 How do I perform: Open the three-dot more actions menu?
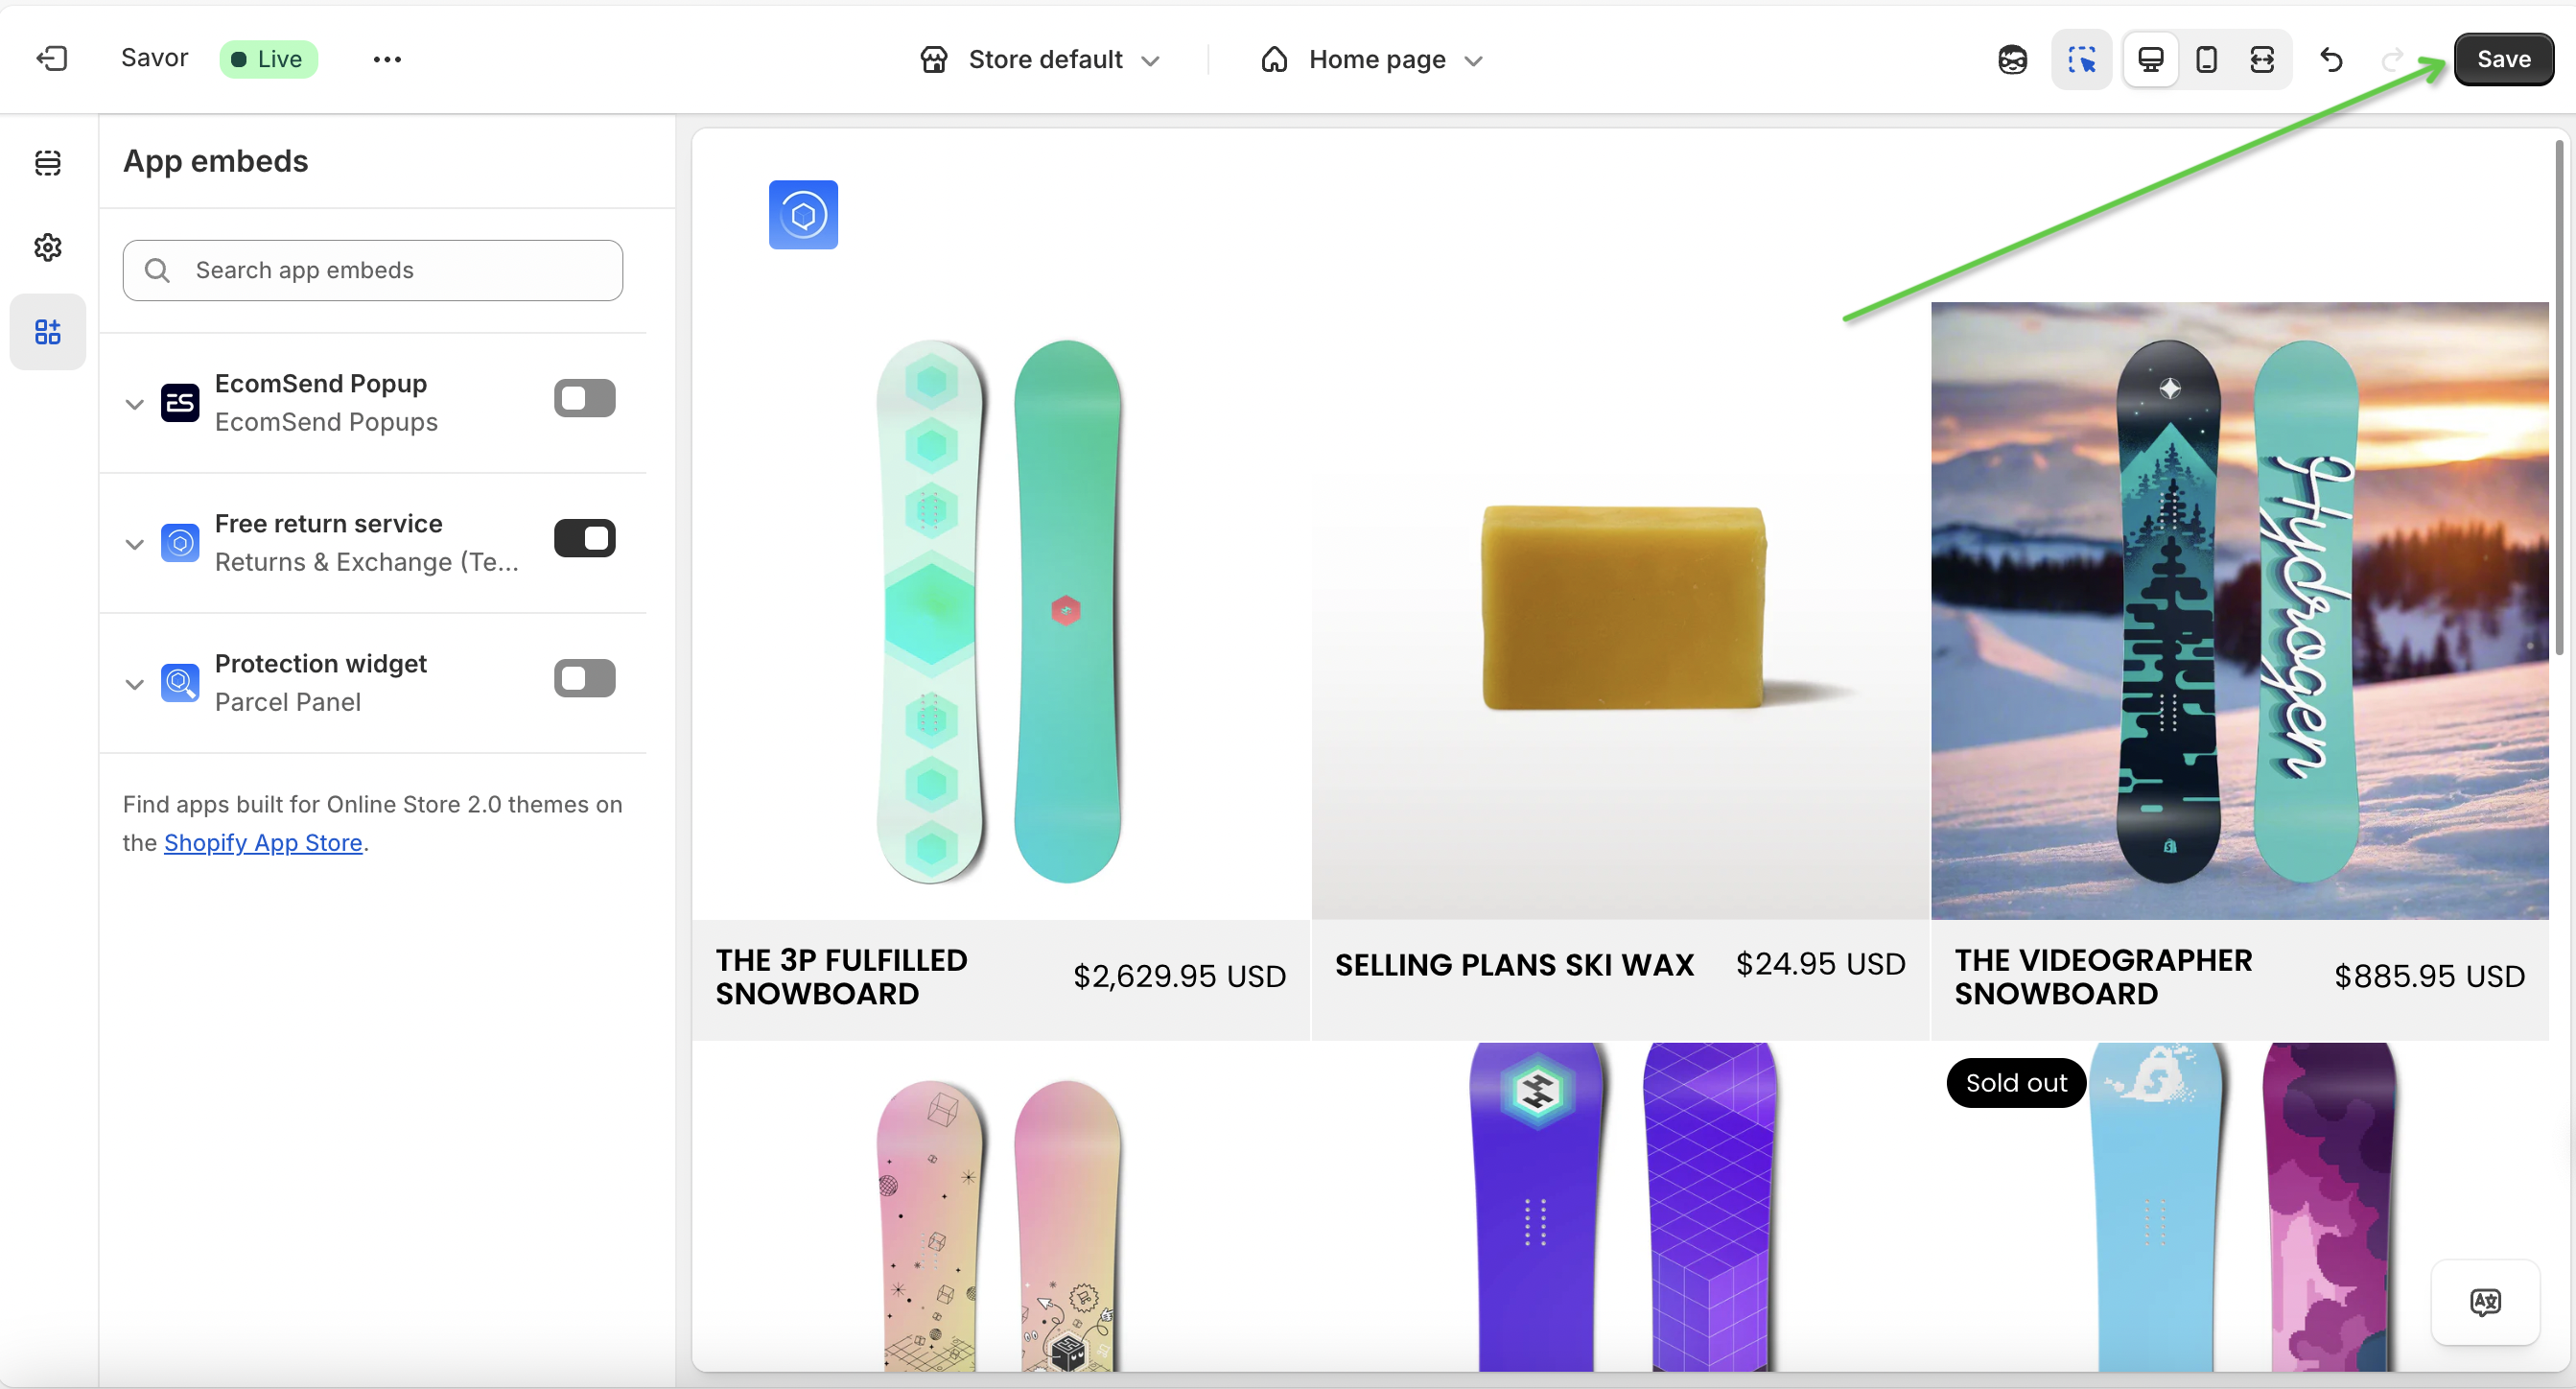(x=387, y=59)
